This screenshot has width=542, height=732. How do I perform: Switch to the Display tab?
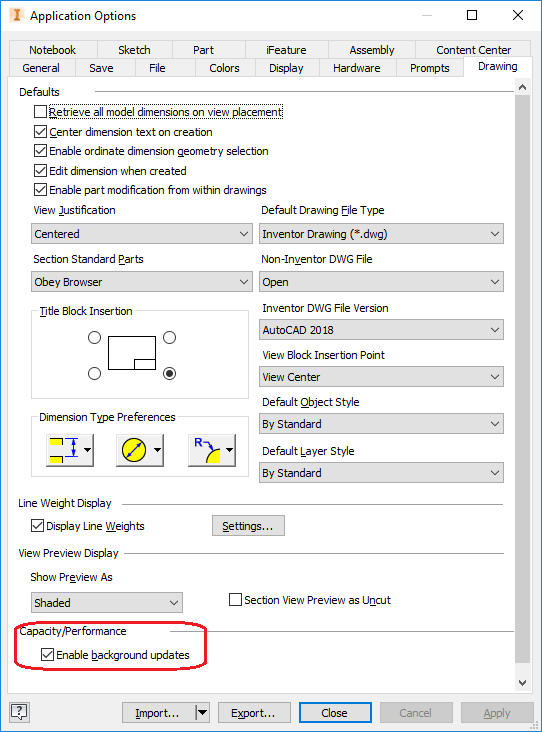(x=286, y=68)
